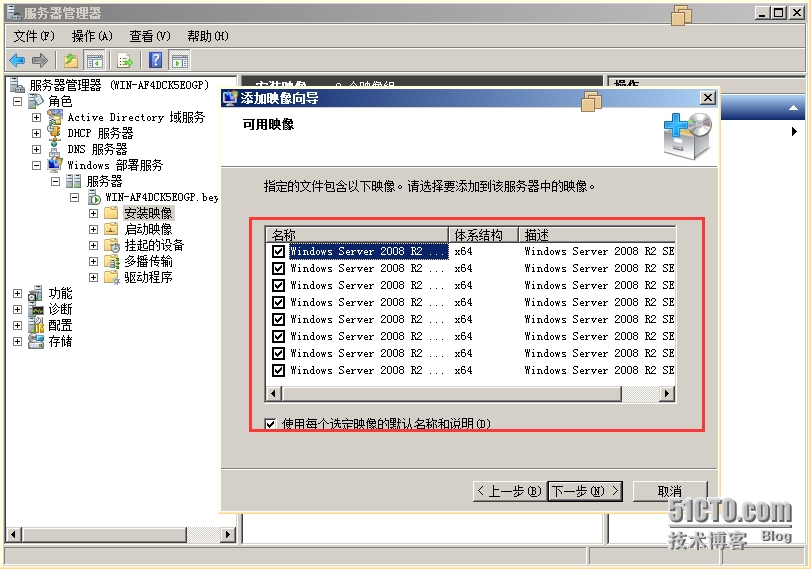Click the Back arrow toolbar icon
The image size is (811, 569).
[x=17, y=61]
